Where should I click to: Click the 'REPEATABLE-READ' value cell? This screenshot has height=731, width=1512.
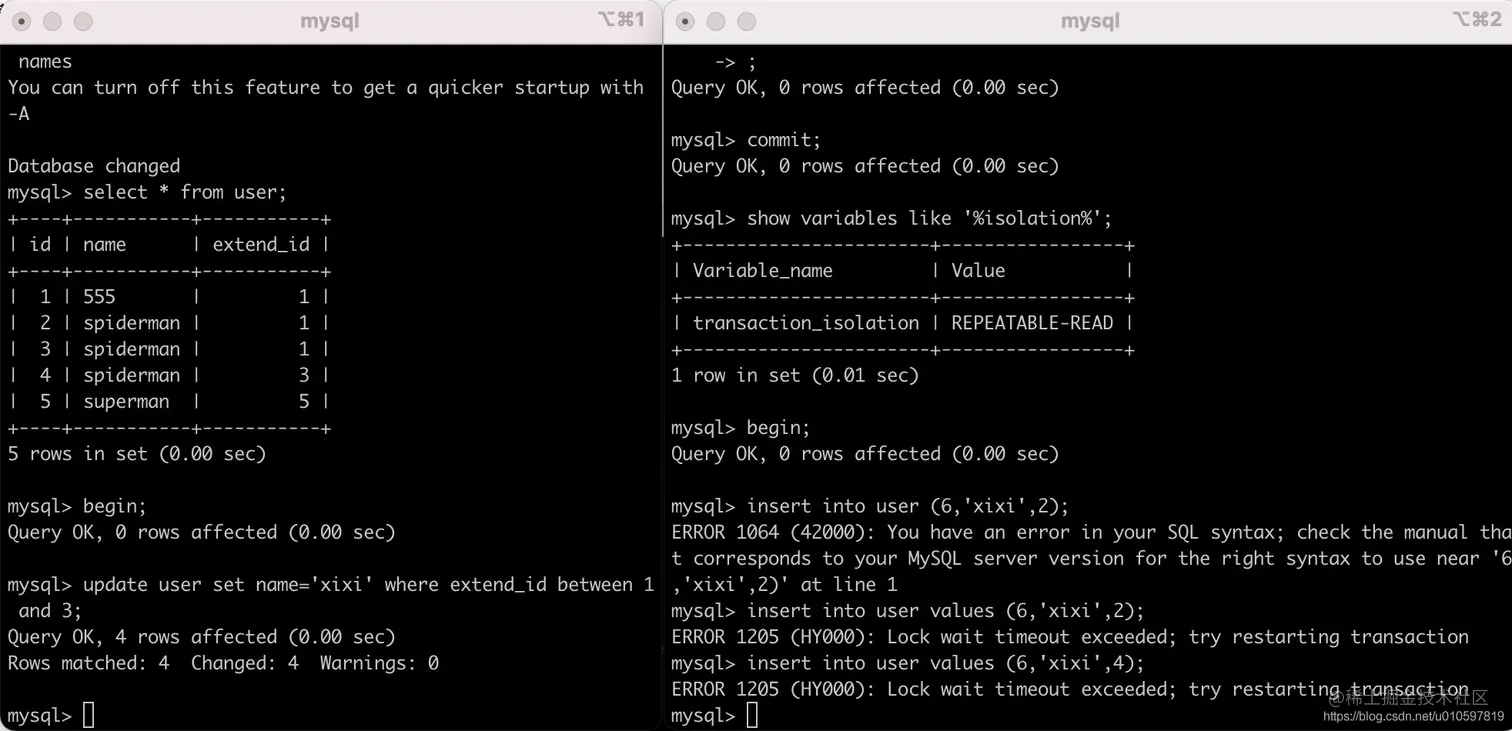coord(1032,323)
